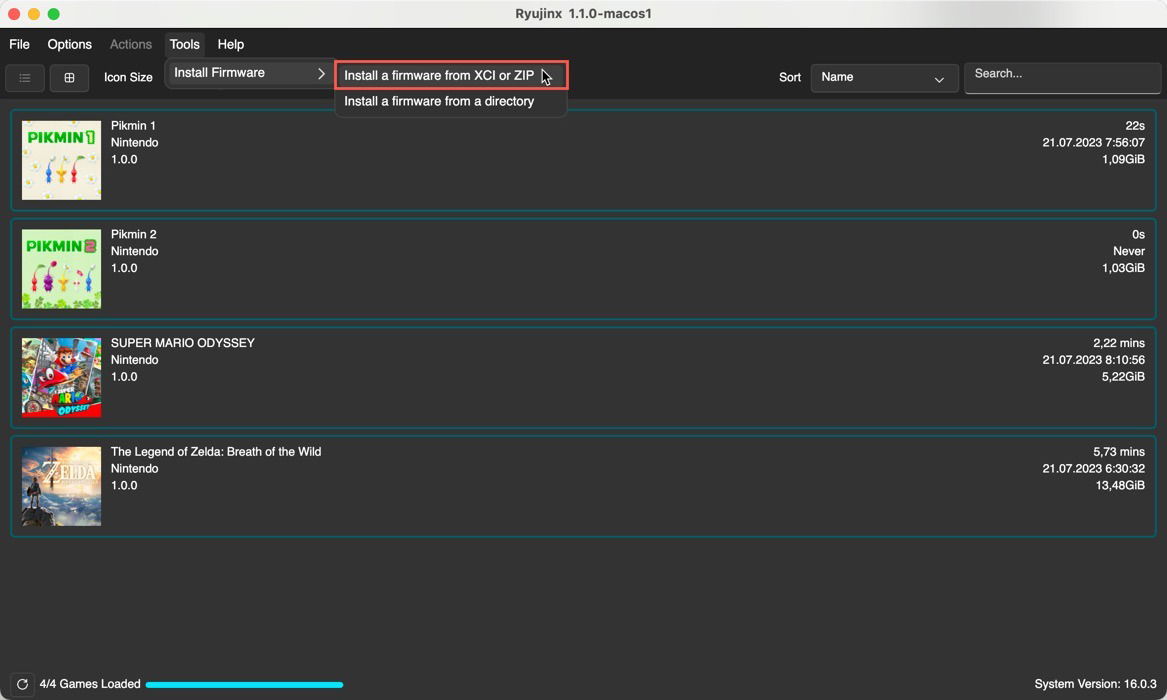1167x700 pixels.
Task: Click the Pikmin 1 cover art
Action: pyautogui.click(x=61, y=160)
